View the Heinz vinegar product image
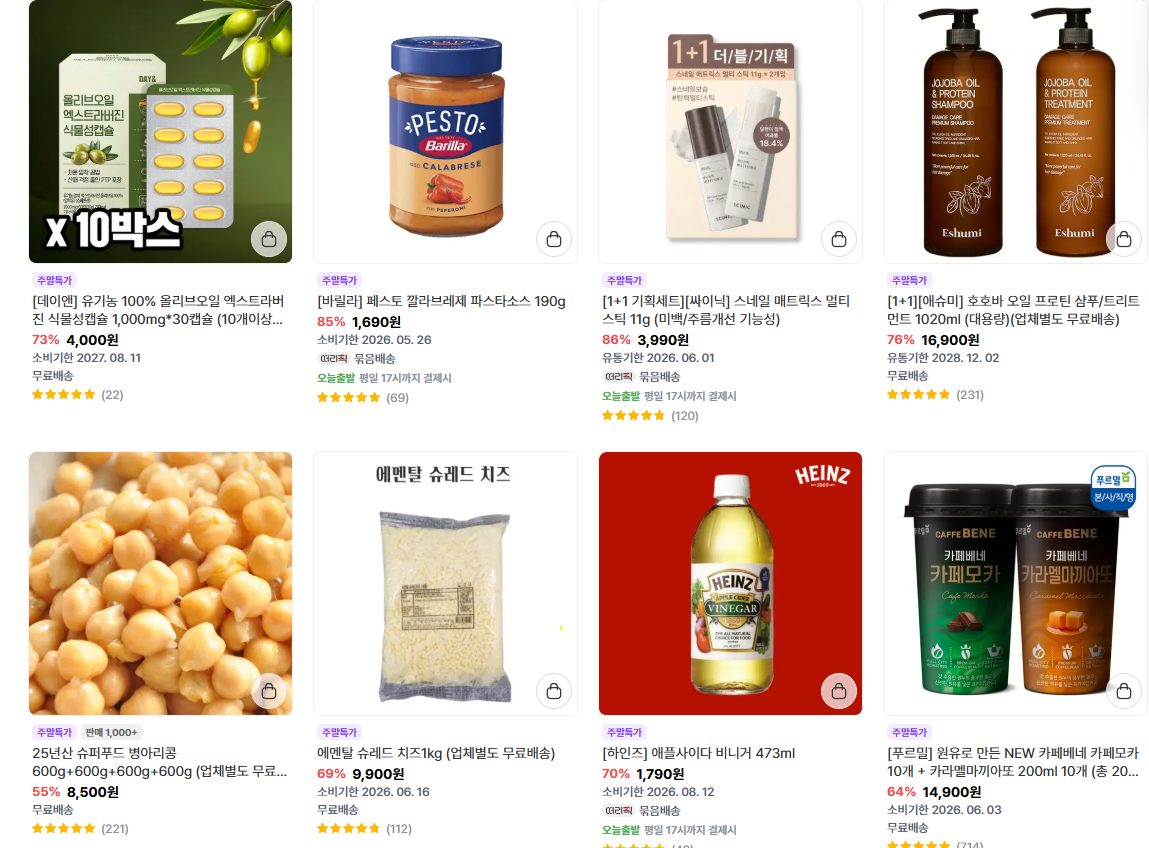 [730, 583]
